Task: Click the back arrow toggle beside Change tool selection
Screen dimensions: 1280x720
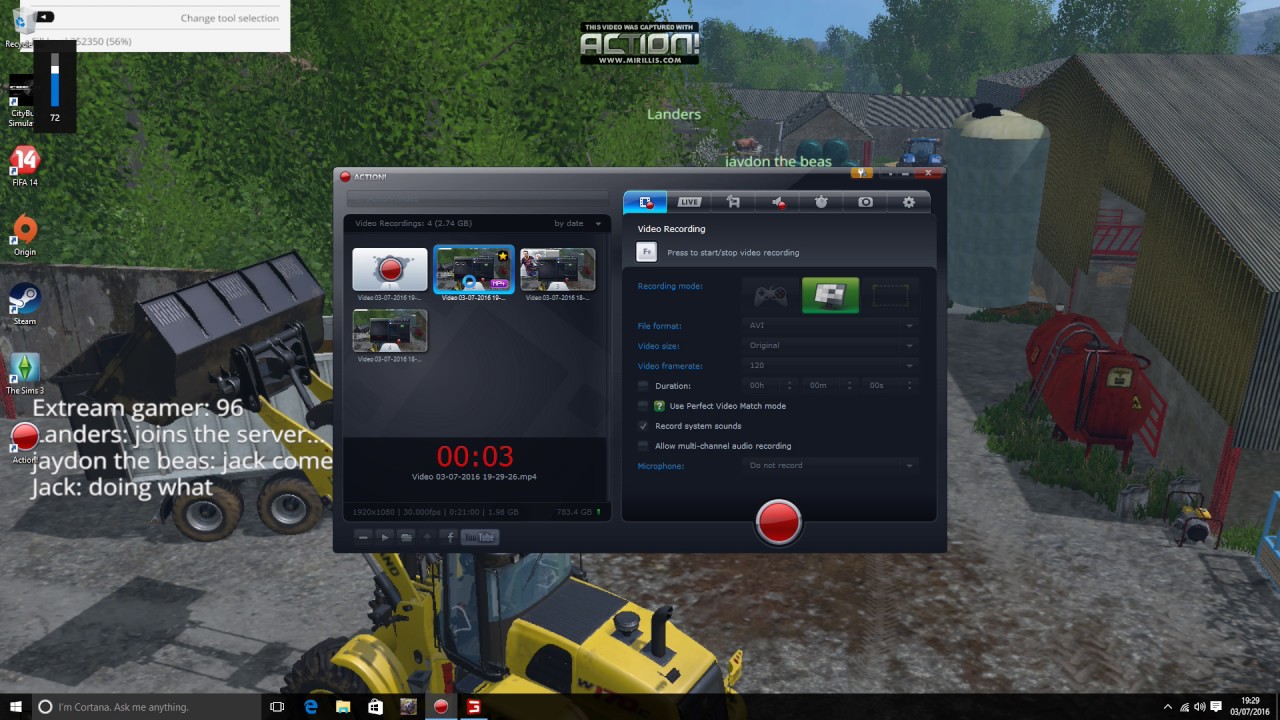Action: pyautogui.click(x=45, y=17)
